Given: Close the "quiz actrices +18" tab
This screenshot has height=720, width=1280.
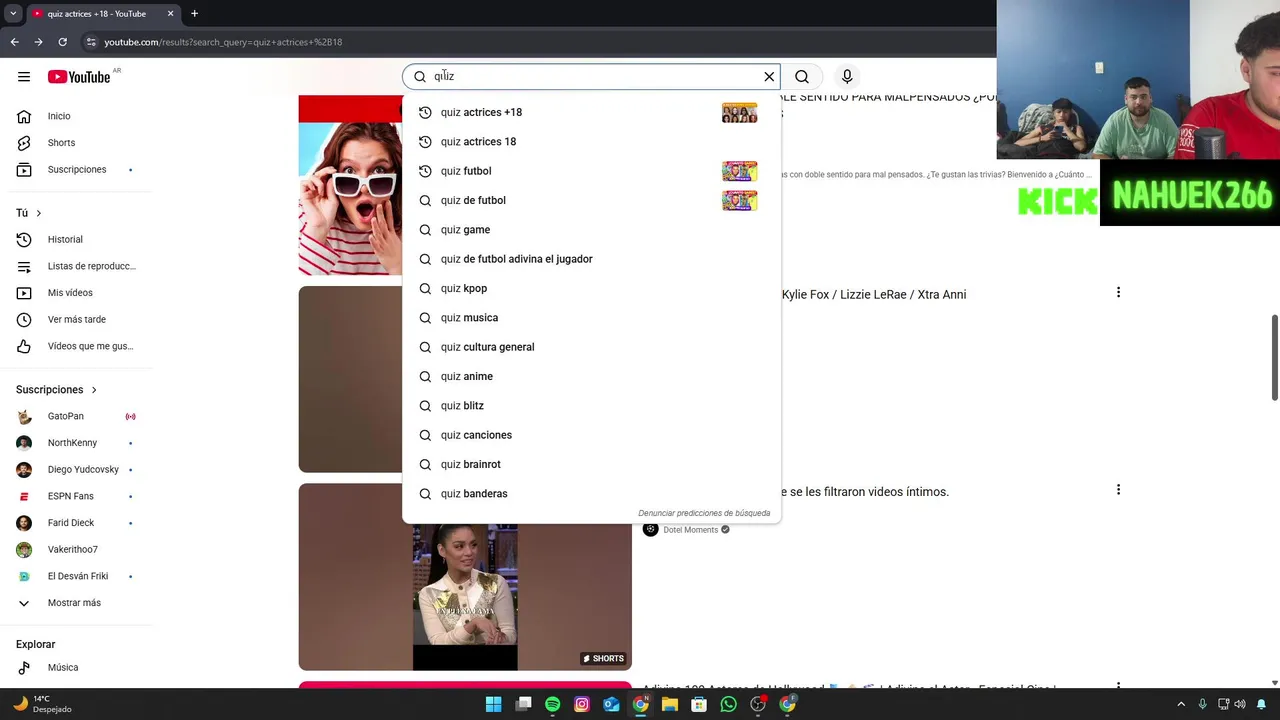Looking at the screenshot, I should pyautogui.click(x=170, y=14).
